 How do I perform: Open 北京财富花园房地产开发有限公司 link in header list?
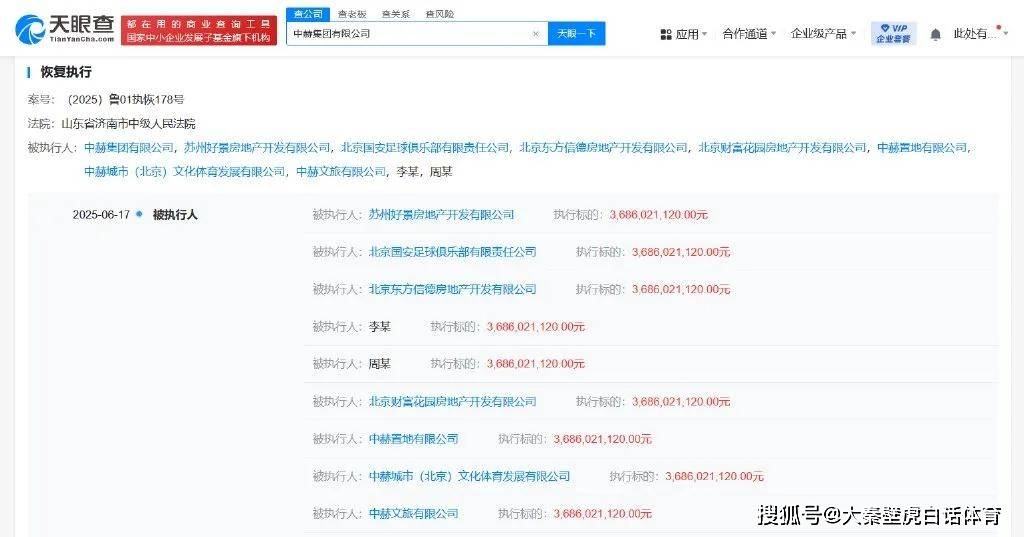coord(782,148)
